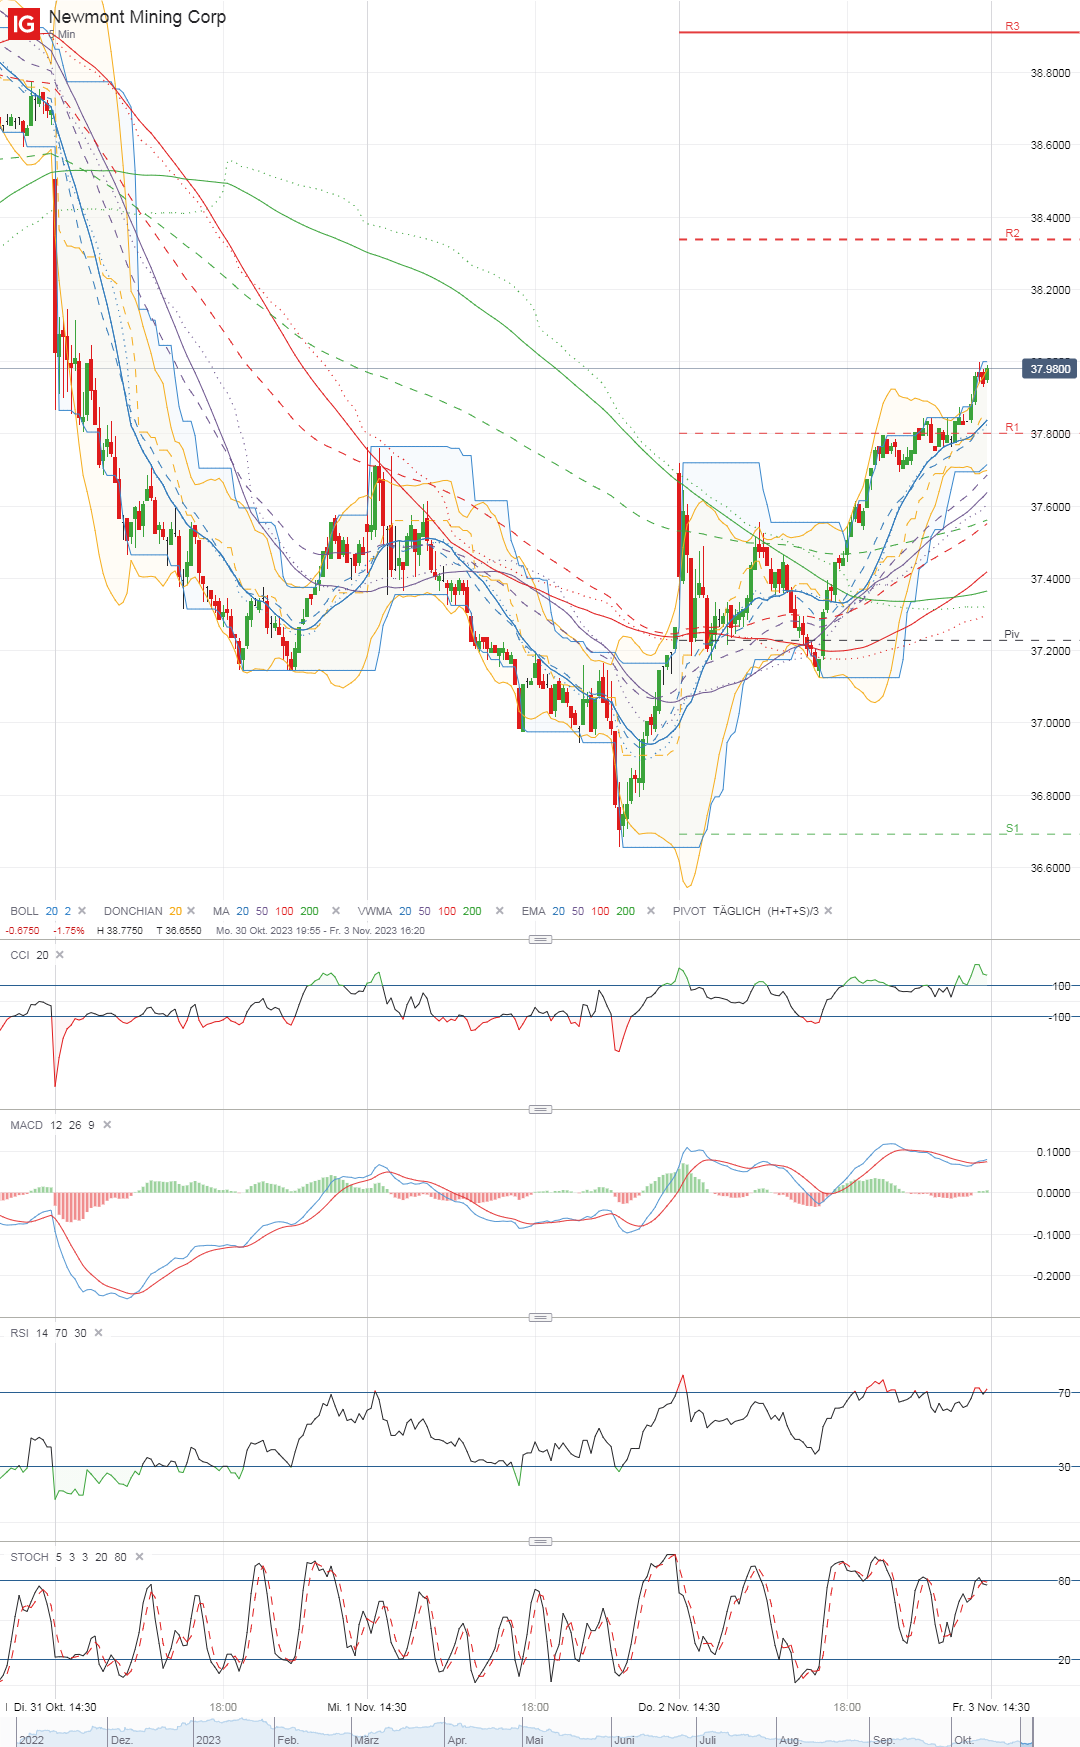Close the STOCH panel
1080x1747 pixels.
(139, 1557)
